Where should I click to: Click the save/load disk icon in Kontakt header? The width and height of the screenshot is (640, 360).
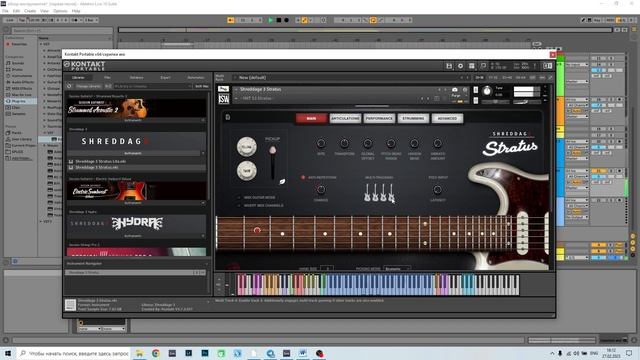[x=449, y=66]
